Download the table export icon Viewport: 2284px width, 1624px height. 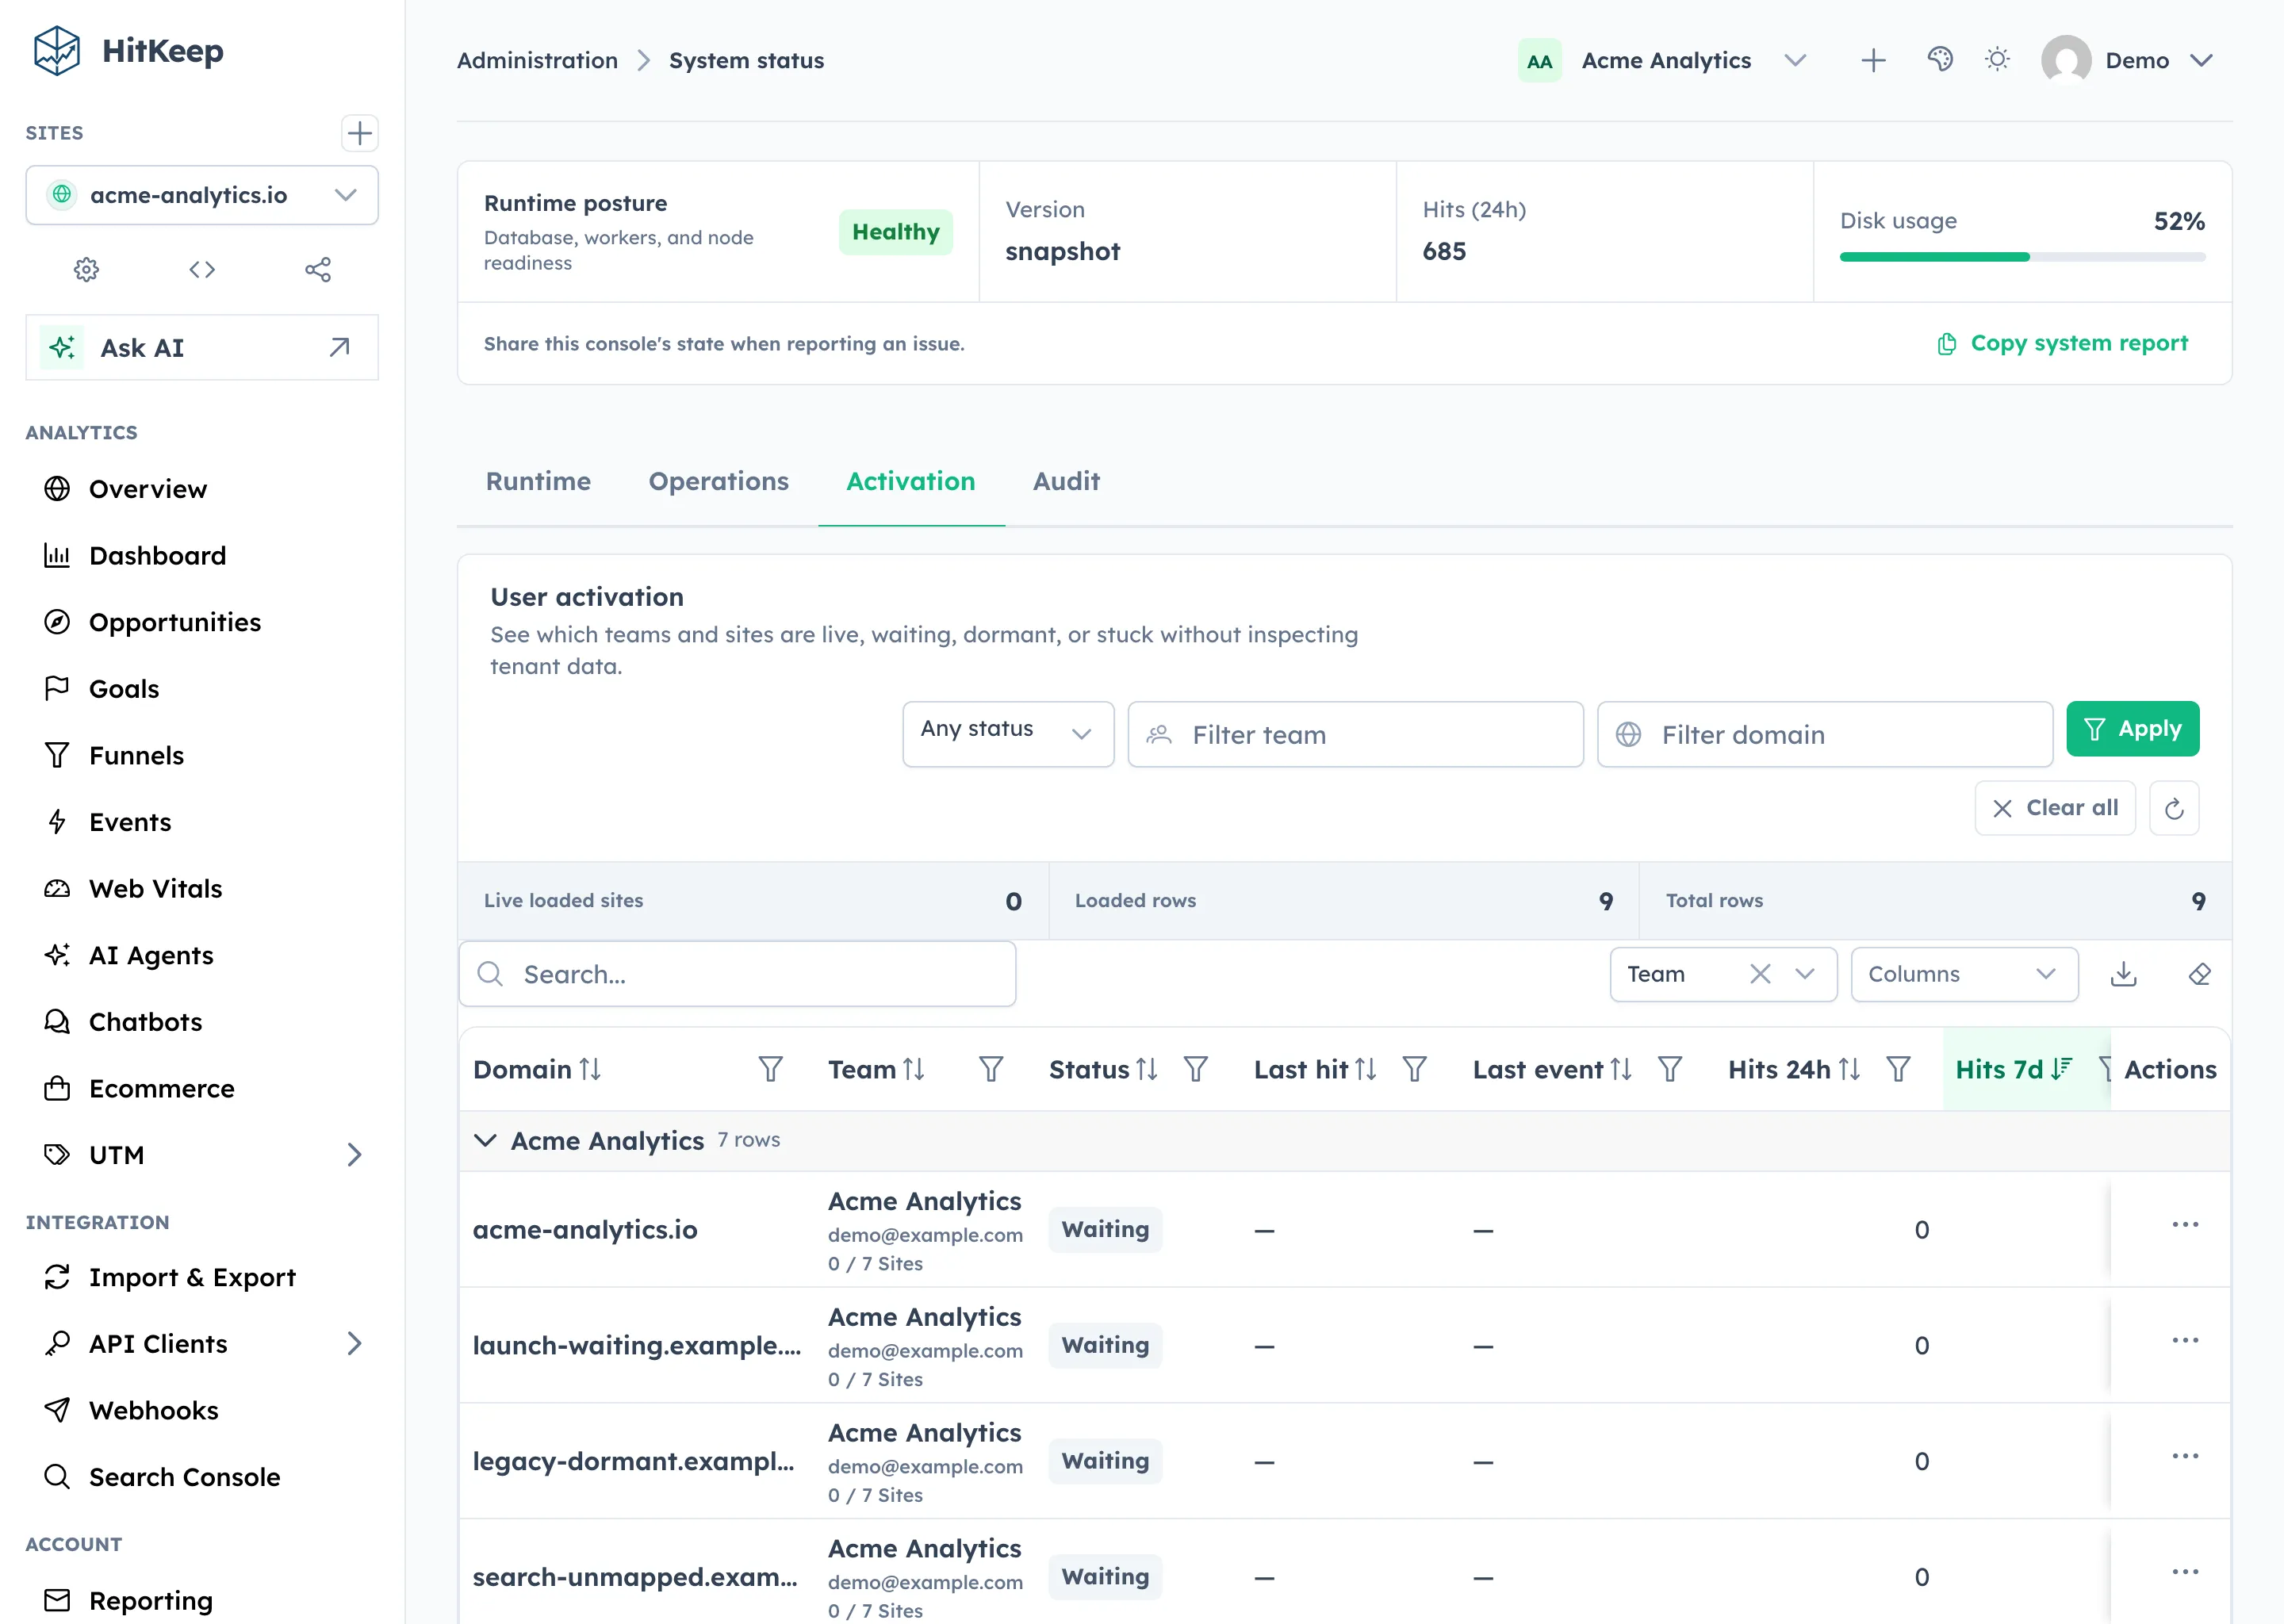[2123, 974]
